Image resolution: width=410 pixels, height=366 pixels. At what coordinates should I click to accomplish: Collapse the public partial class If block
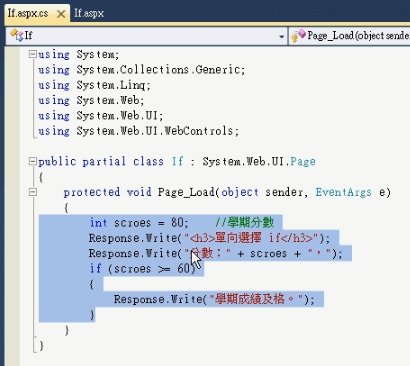32,162
